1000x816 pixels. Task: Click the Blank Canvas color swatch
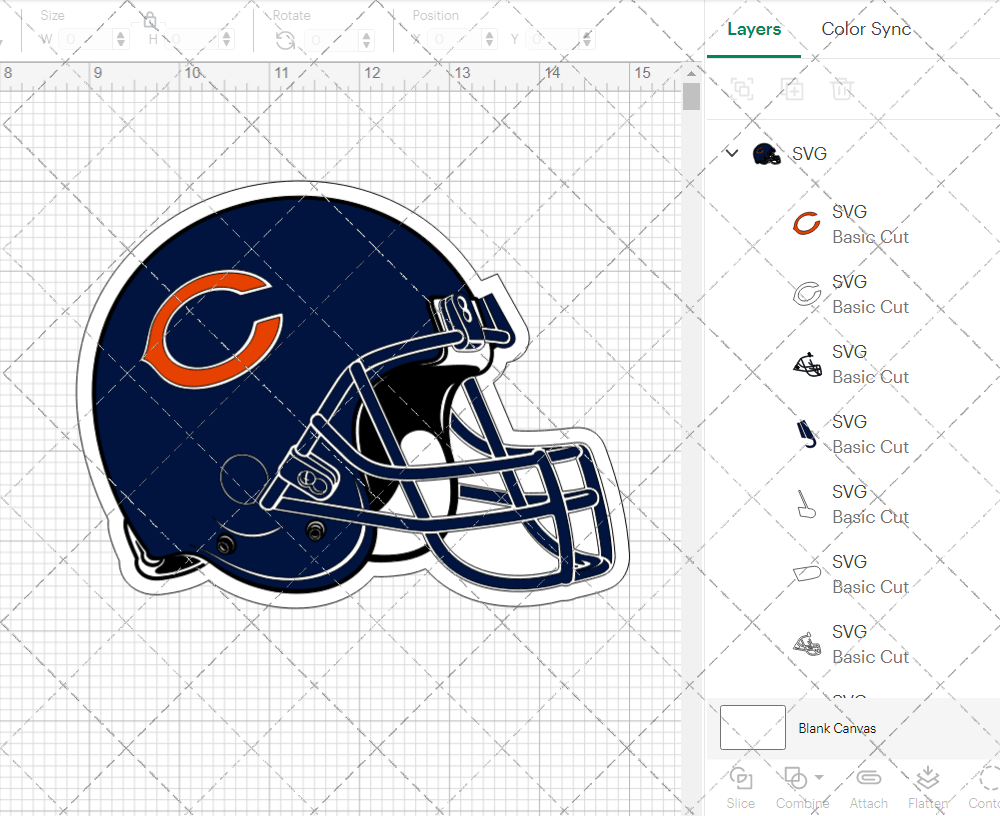[x=752, y=728]
